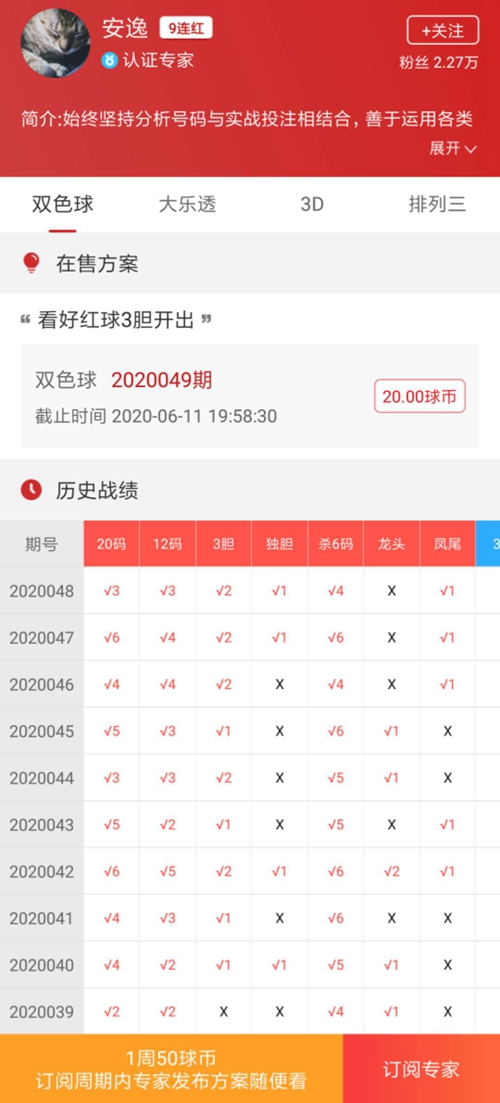Tap the 9连红 streak badge

coord(186,29)
